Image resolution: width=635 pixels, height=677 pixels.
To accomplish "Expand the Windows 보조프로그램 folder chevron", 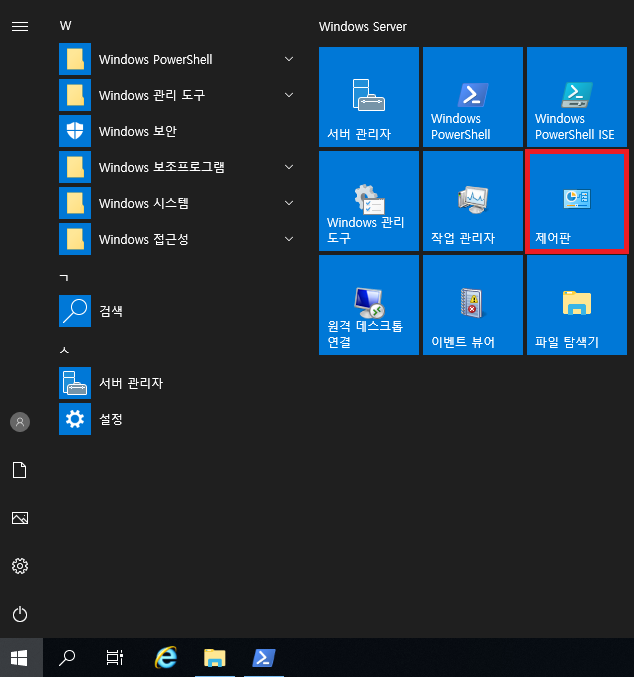I will [x=289, y=167].
